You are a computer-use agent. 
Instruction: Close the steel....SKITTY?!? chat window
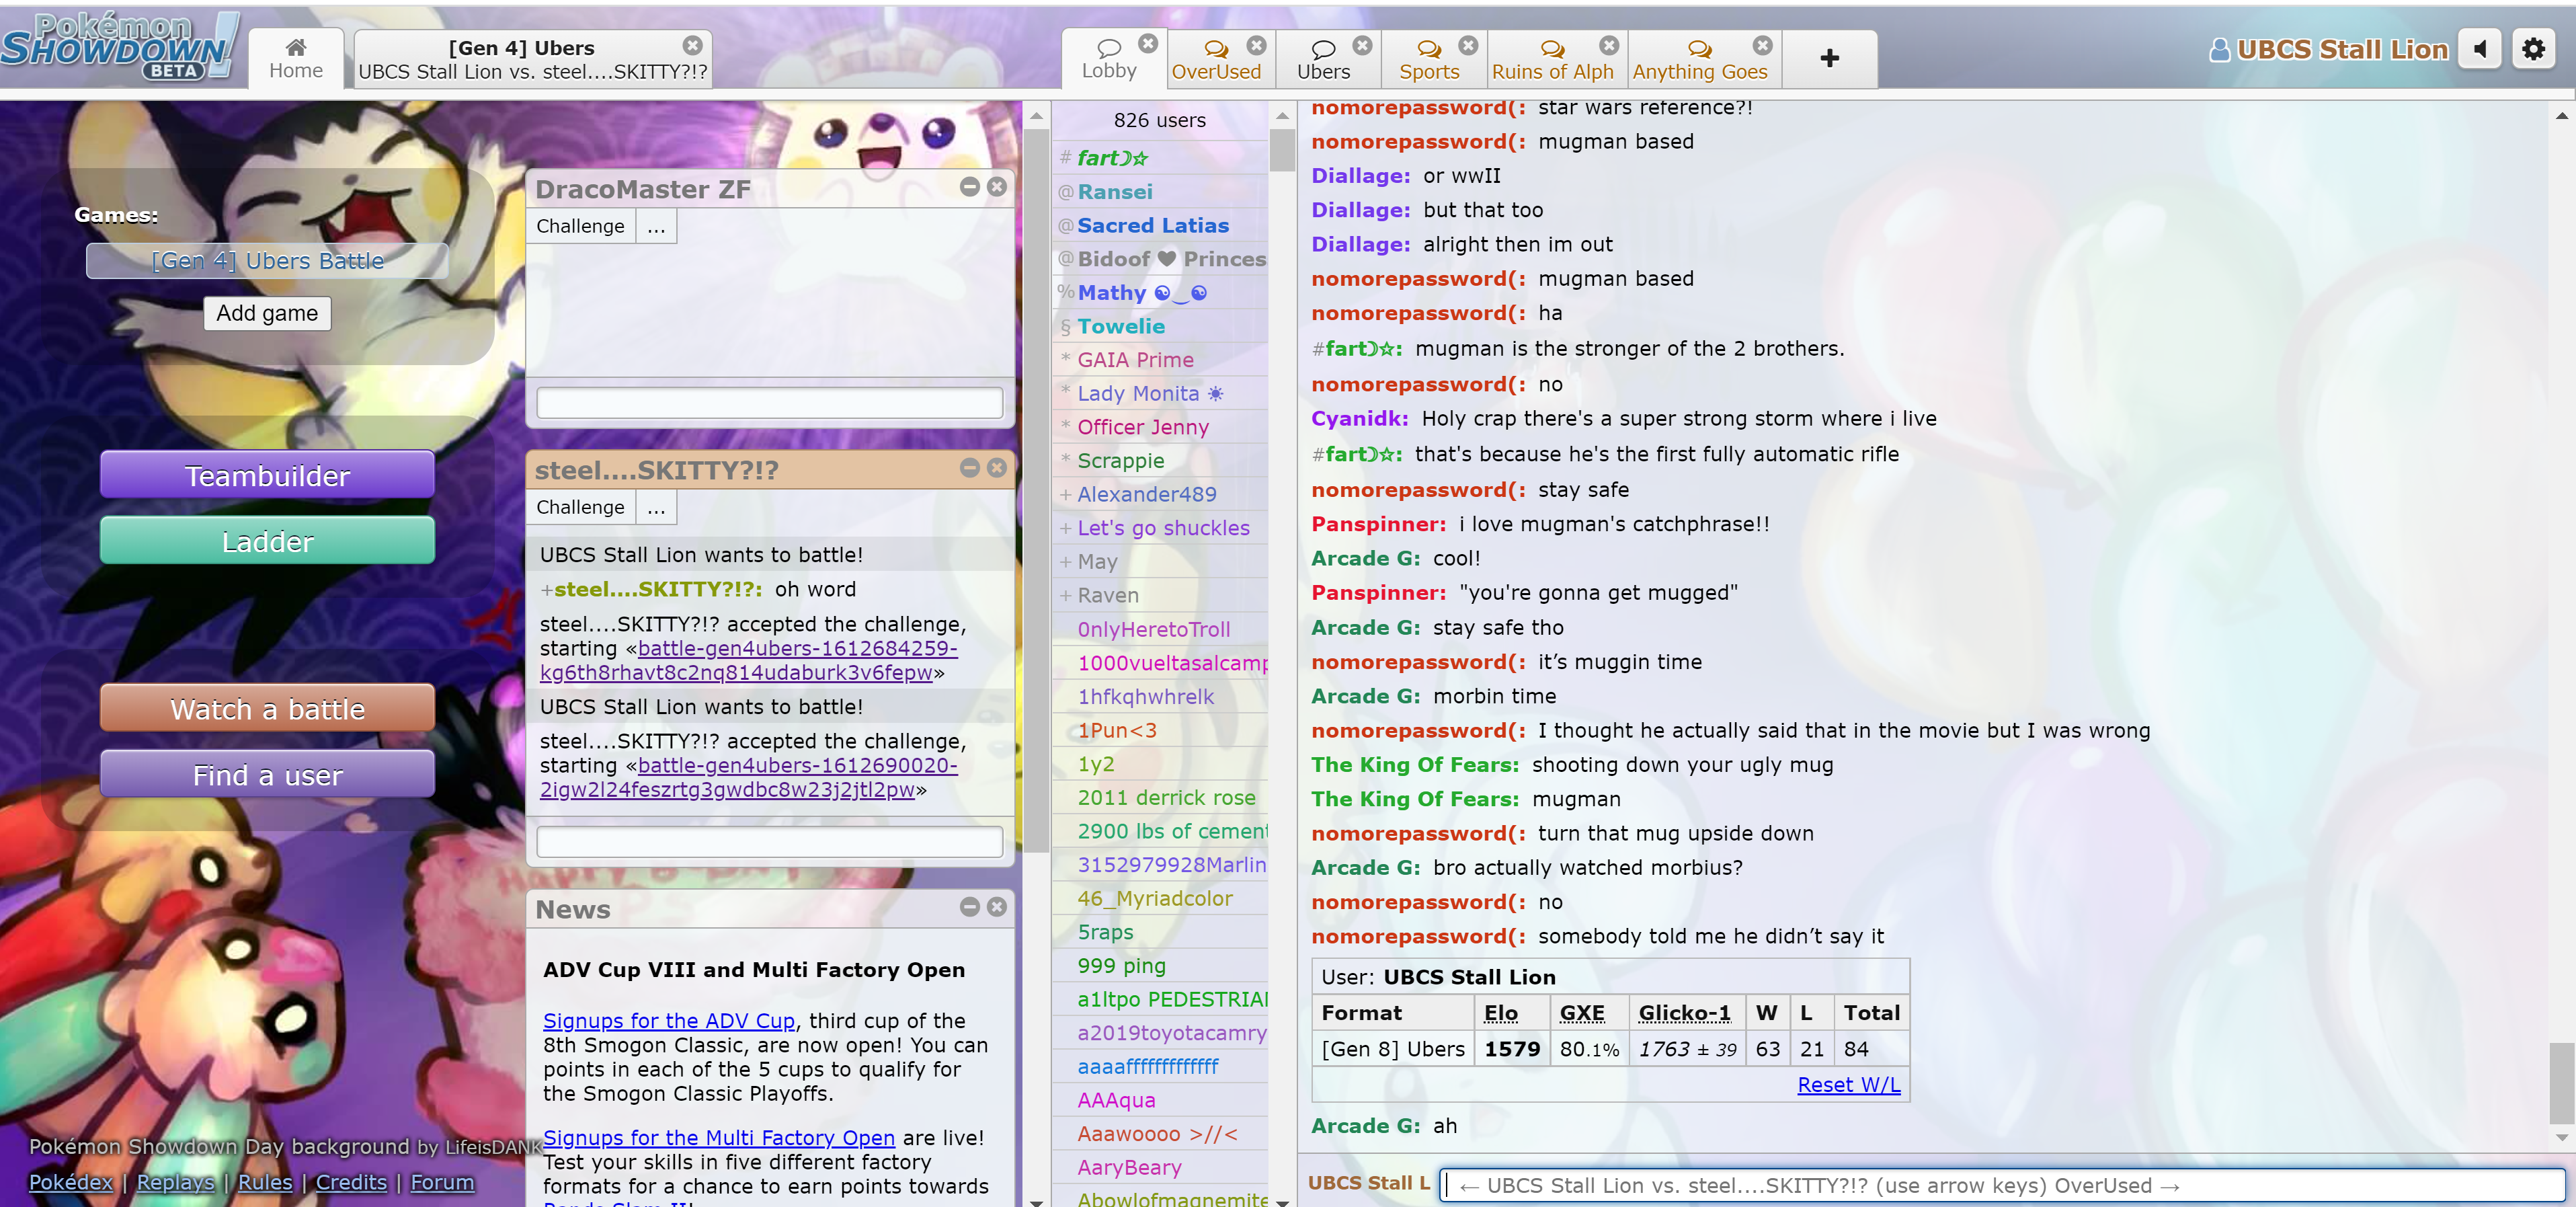click(x=996, y=467)
